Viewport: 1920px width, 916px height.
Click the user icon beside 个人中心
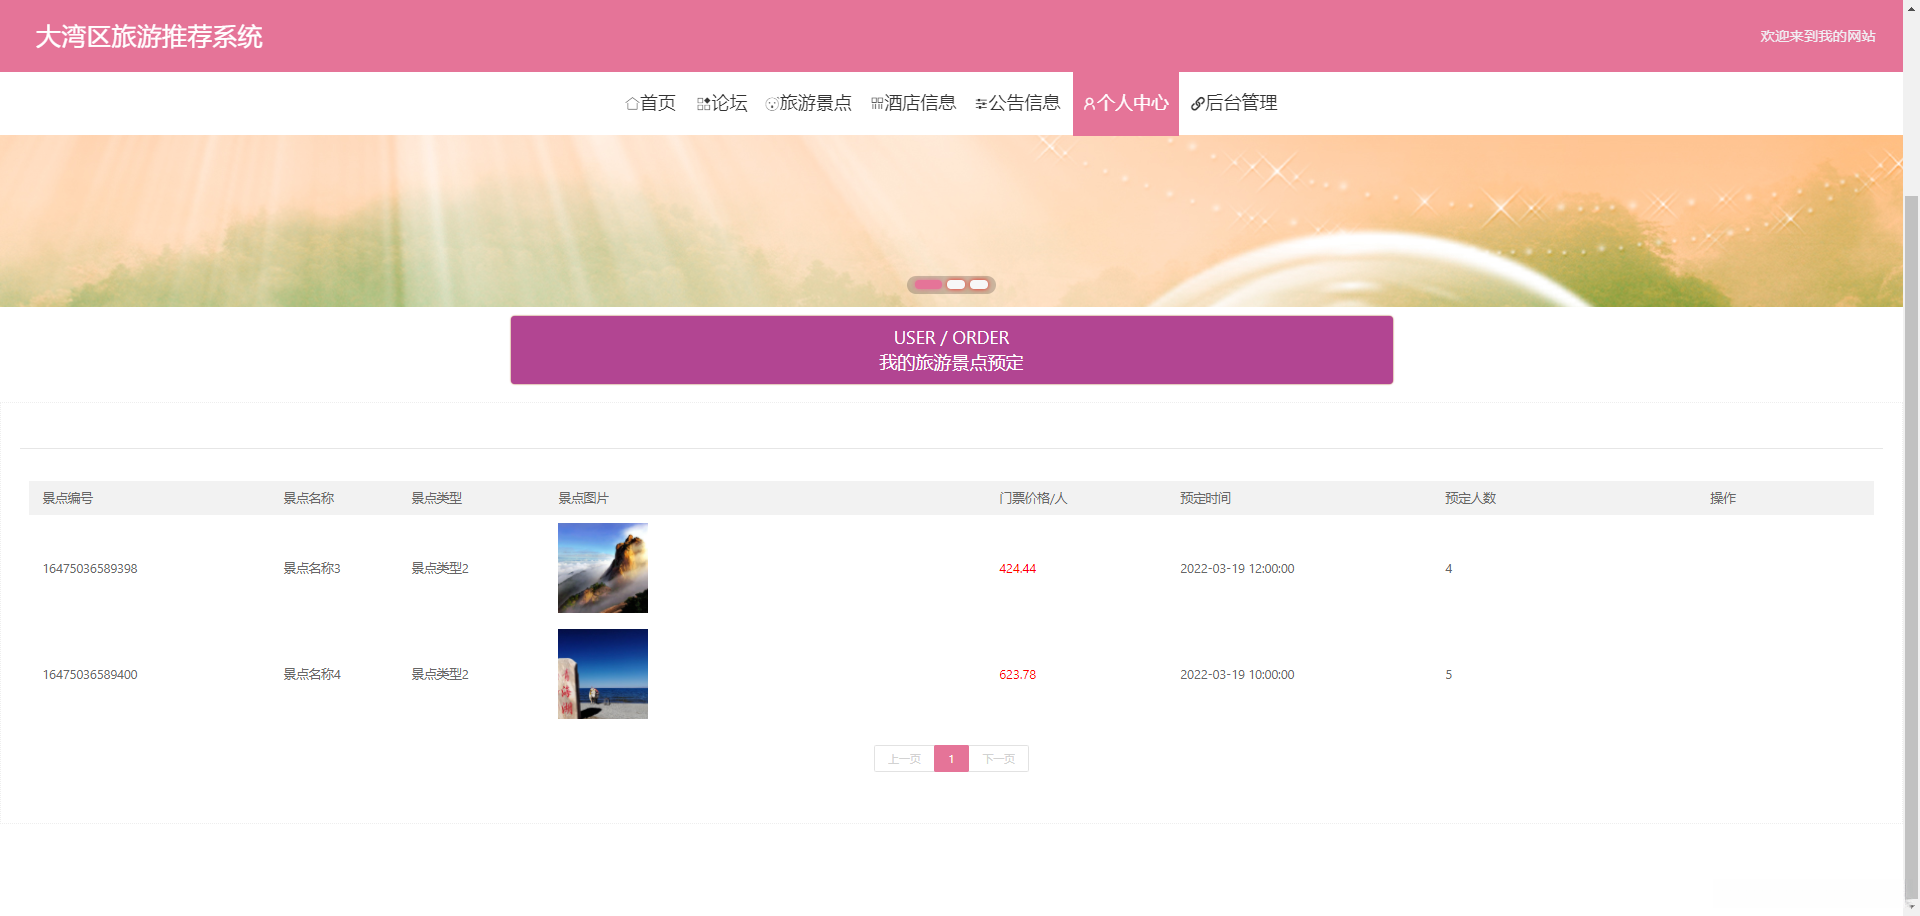point(1090,104)
